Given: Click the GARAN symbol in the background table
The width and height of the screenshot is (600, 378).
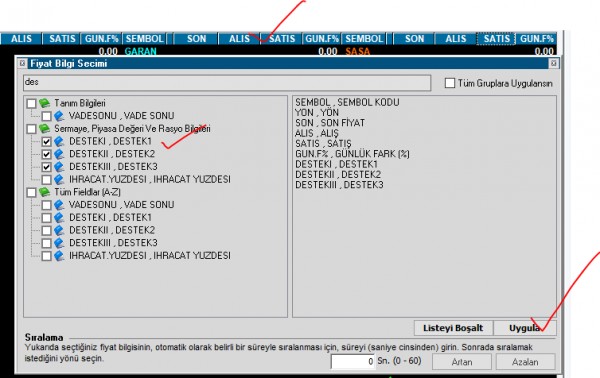Looking at the screenshot, I should tap(140, 51).
